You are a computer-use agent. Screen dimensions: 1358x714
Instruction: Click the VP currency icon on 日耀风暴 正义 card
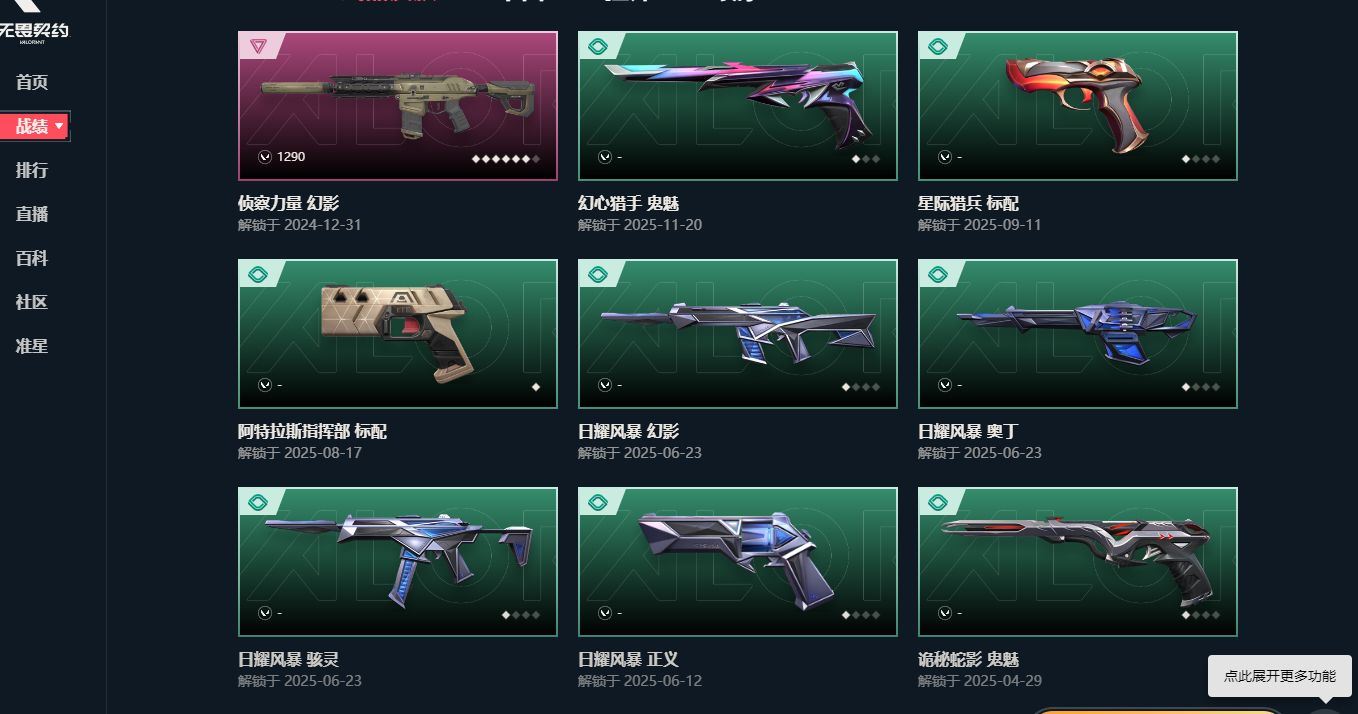point(604,613)
